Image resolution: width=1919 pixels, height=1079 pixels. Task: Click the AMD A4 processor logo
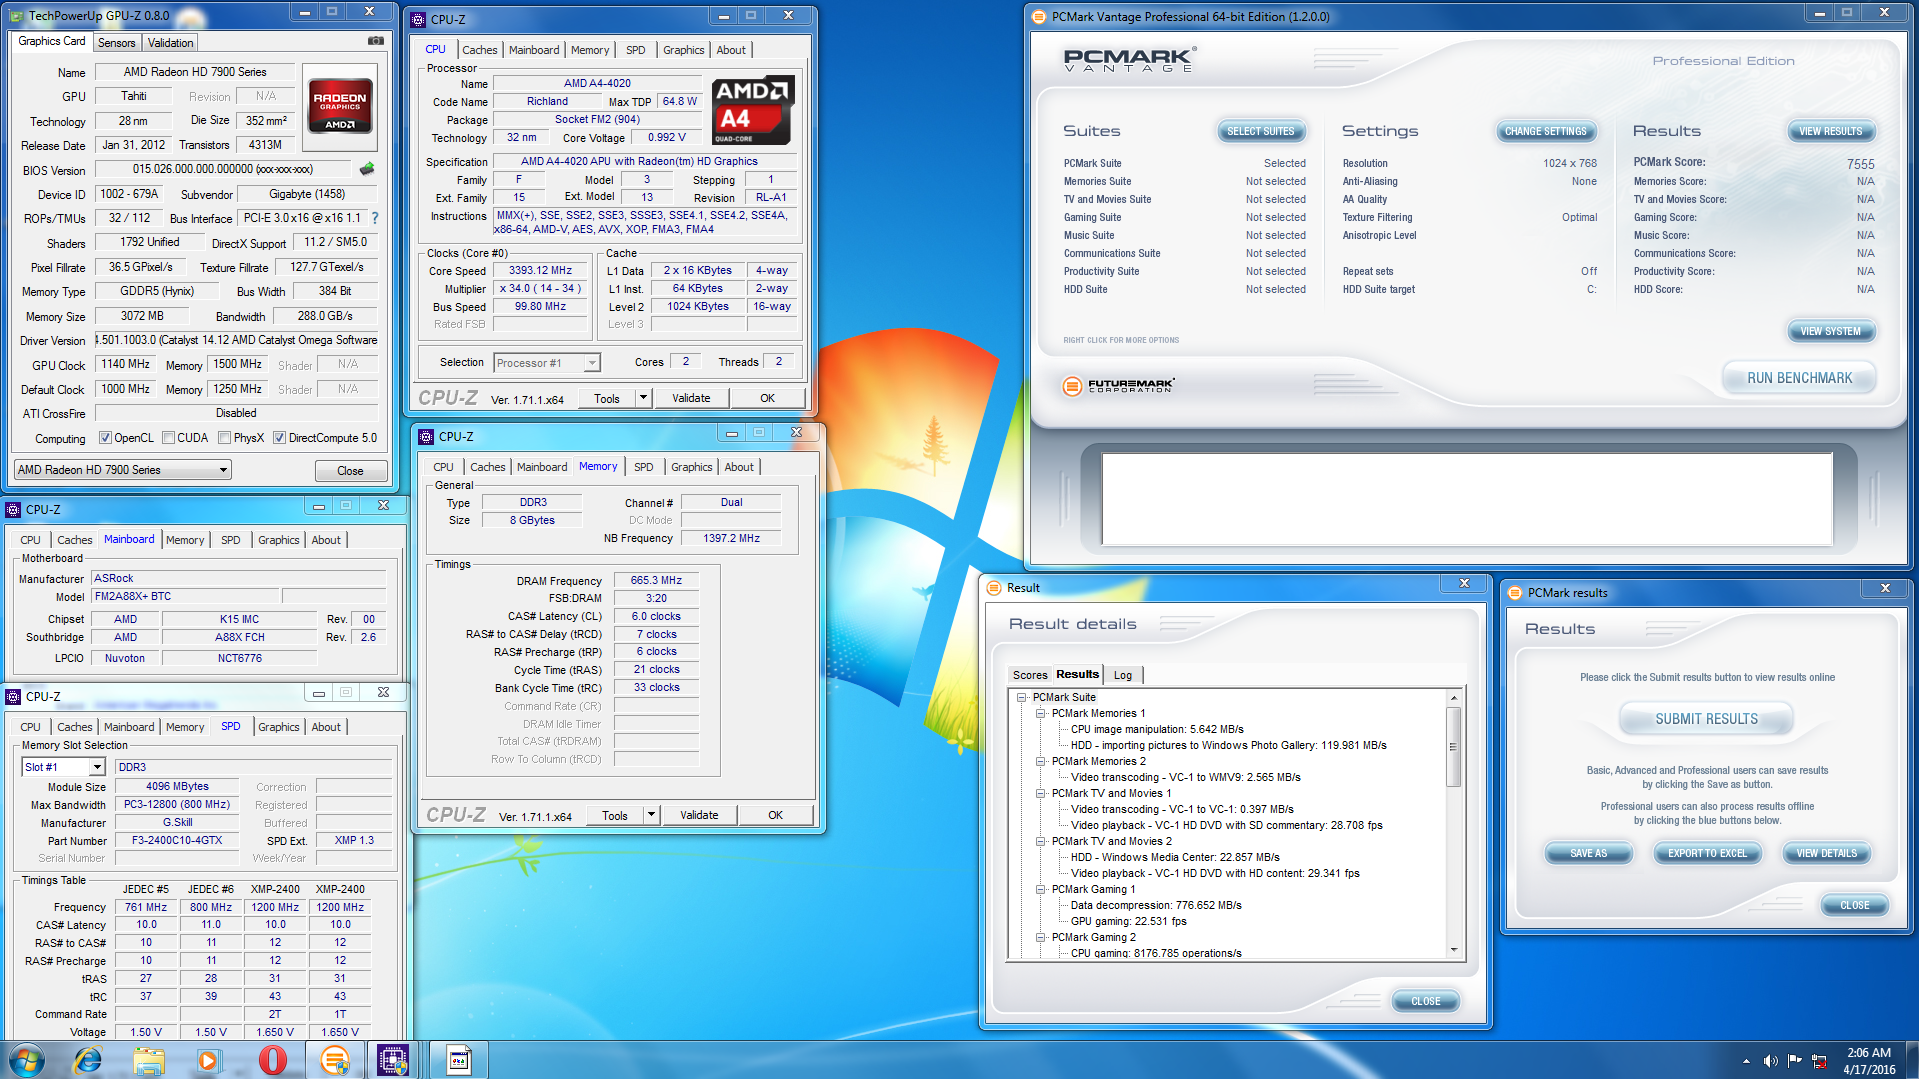click(753, 110)
